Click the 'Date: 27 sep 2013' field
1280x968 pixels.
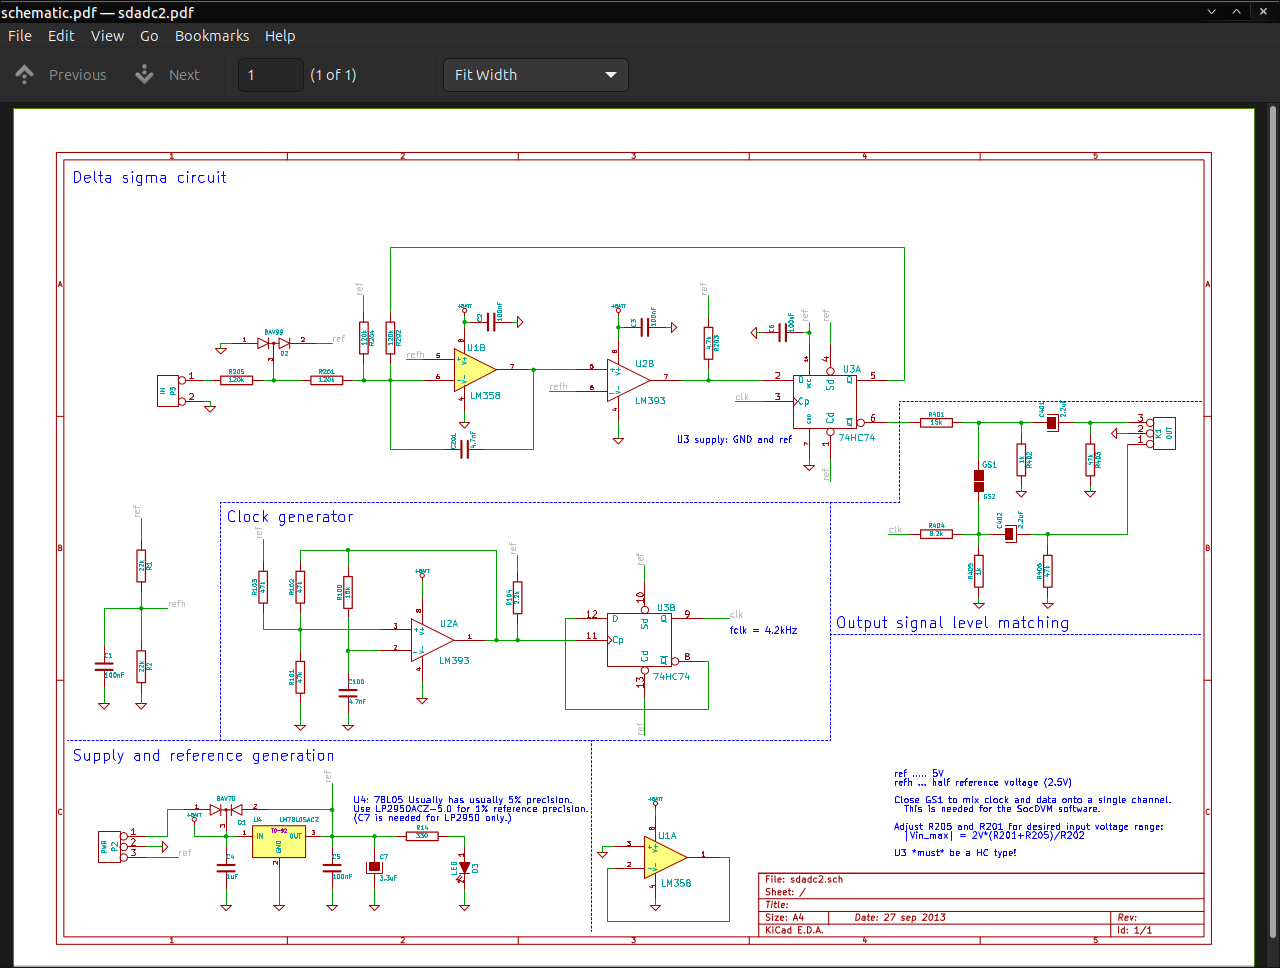pyautogui.click(x=900, y=918)
